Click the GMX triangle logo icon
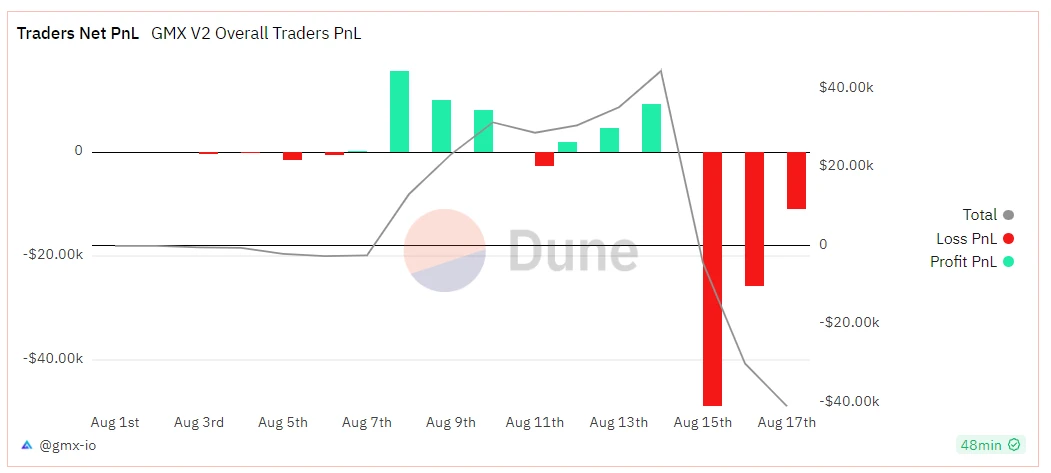The width and height of the screenshot is (1051, 473). 25,445
